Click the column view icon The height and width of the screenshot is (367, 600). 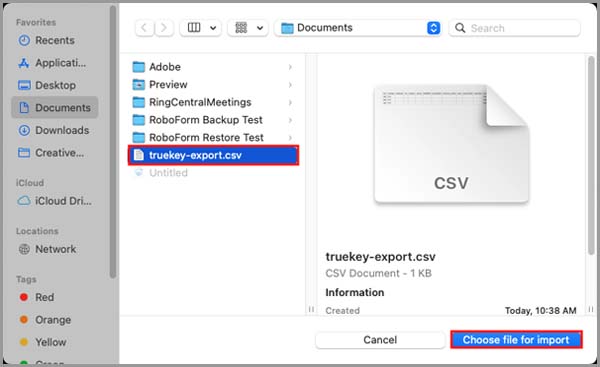pos(194,28)
